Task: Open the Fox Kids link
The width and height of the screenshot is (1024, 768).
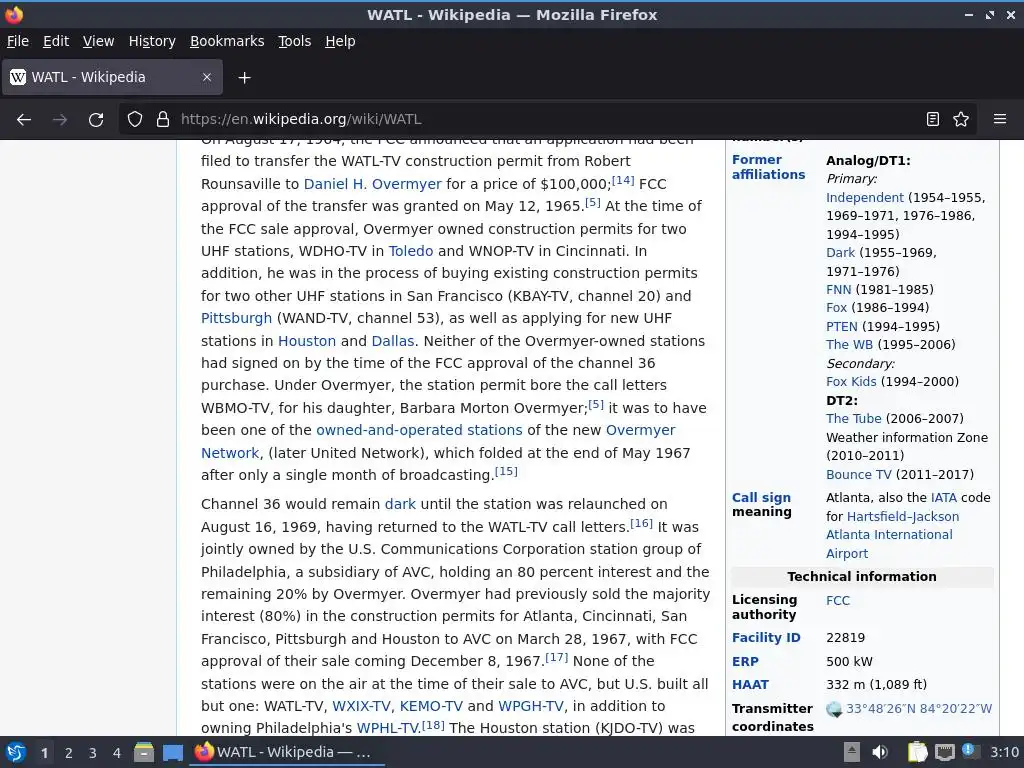Action: click(x=852, y=382)
